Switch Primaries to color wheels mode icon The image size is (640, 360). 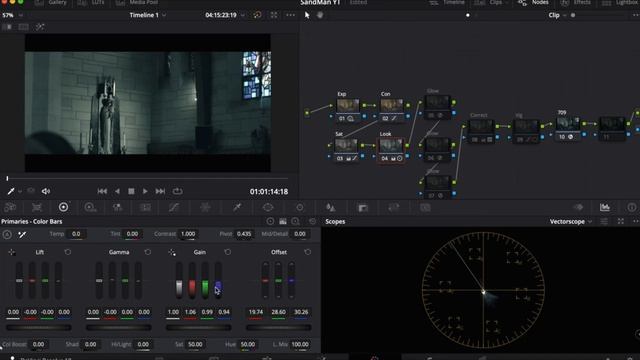pyautogui.click(x=270, y=221)
